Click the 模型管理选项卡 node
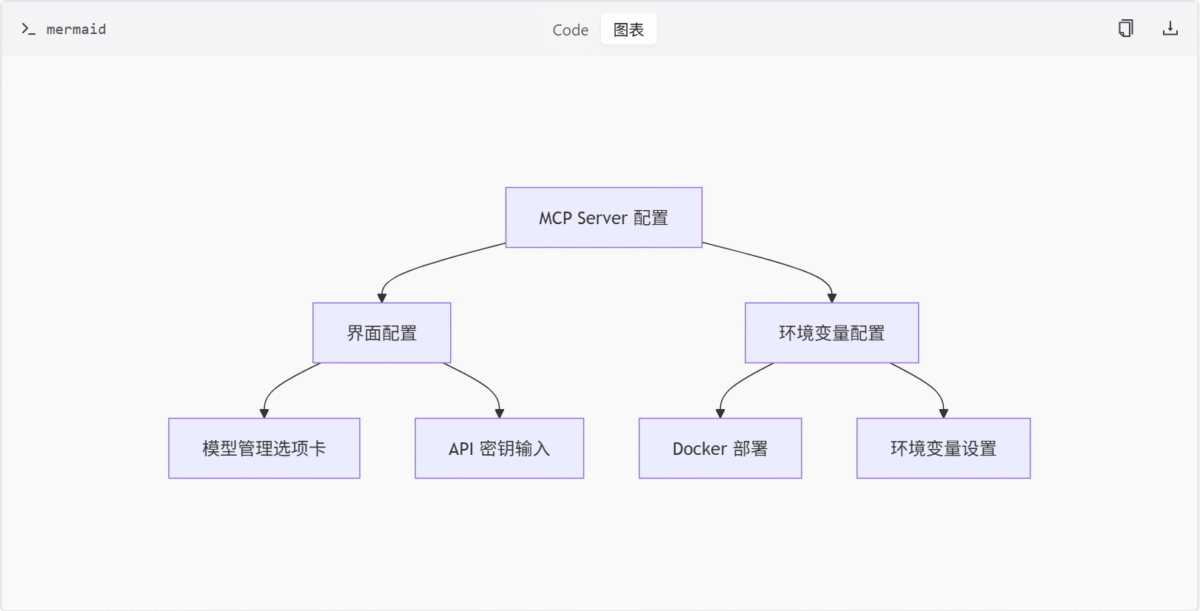The width and height of the screenshot is (1200, 611). [264, 448]
